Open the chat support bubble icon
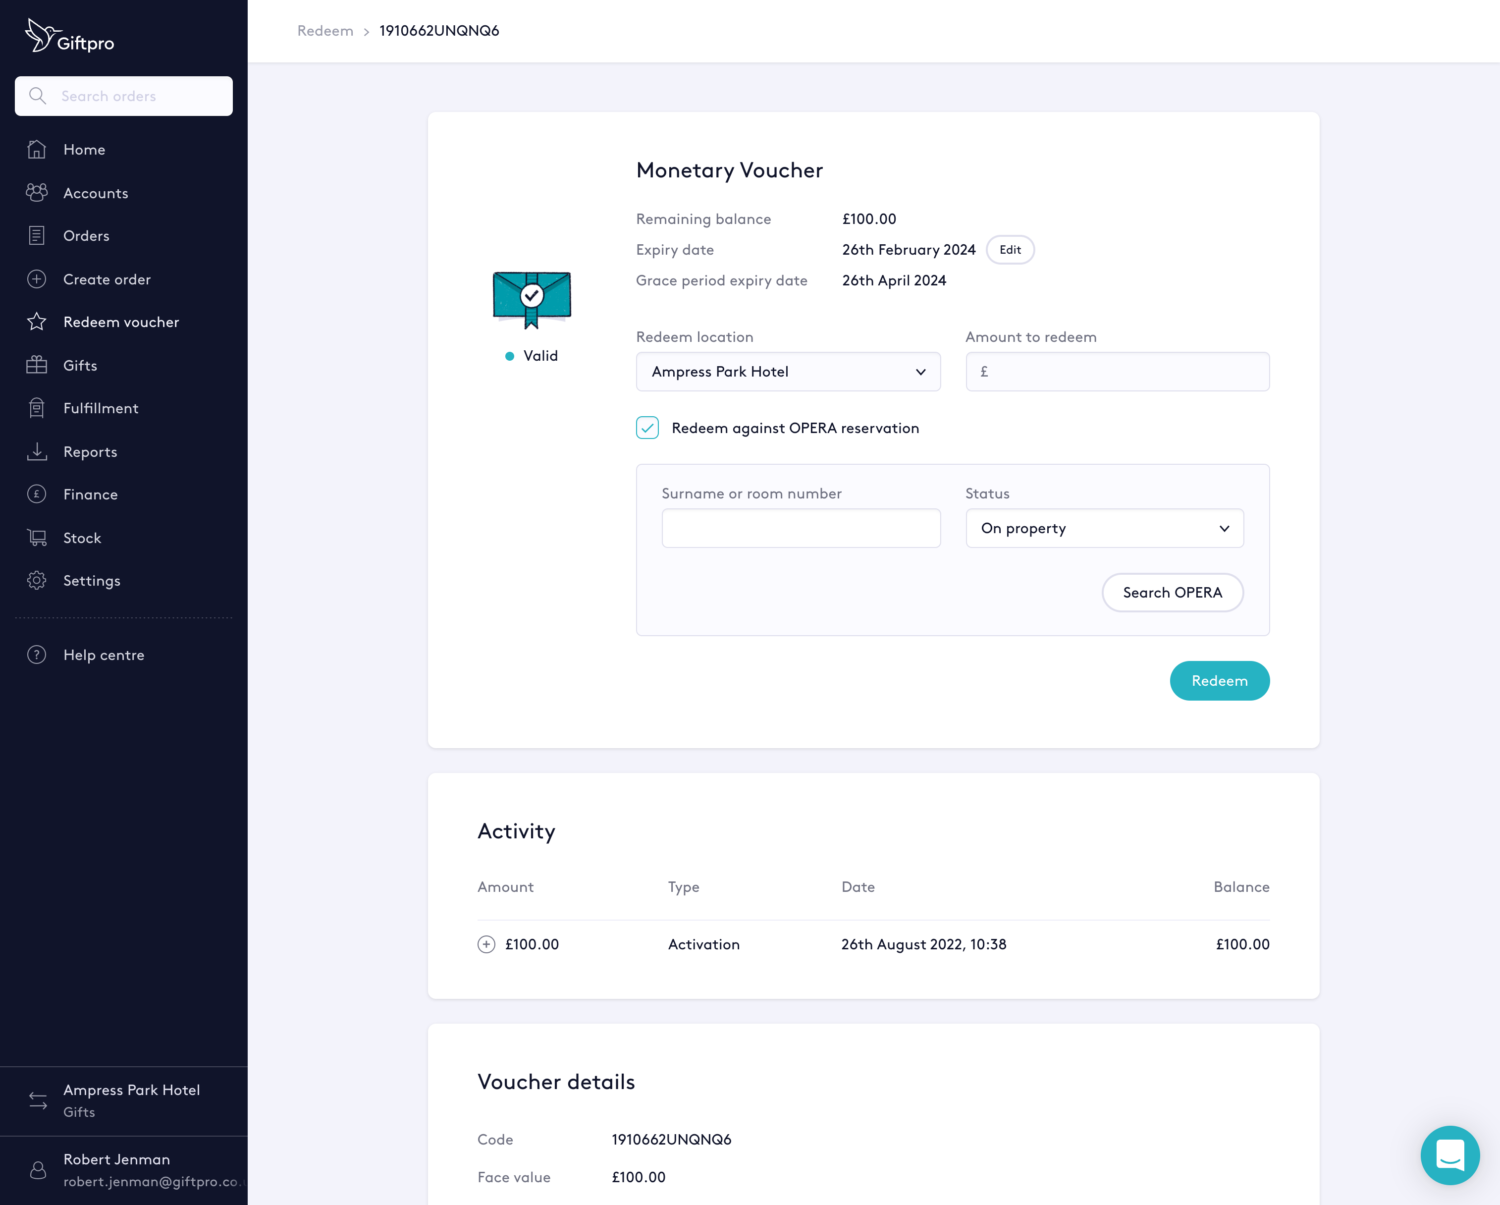 pyautogui.click(x=1449, y=1155)
